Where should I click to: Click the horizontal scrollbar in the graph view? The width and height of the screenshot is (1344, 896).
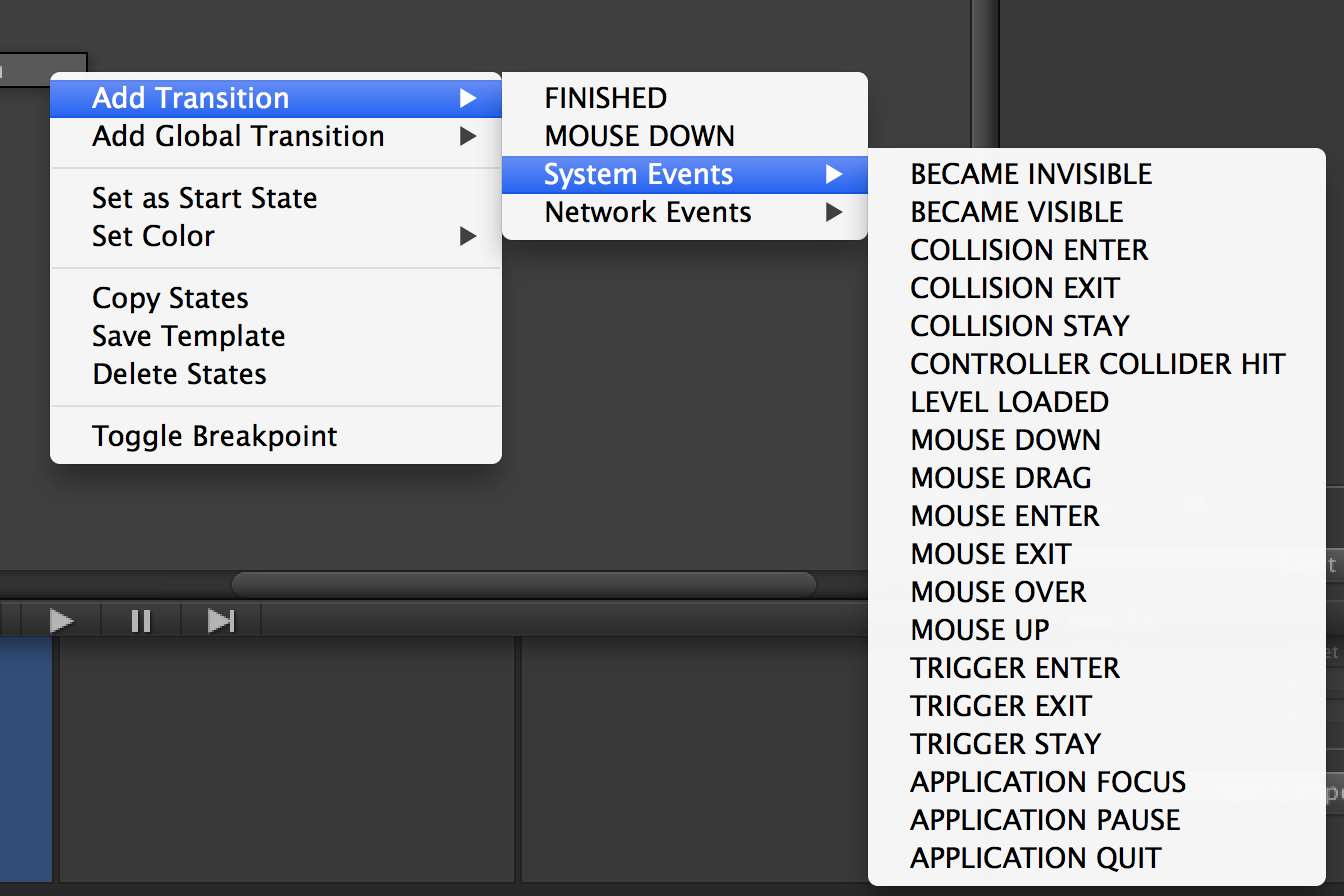pyautogui.click(x=524, y=584)
